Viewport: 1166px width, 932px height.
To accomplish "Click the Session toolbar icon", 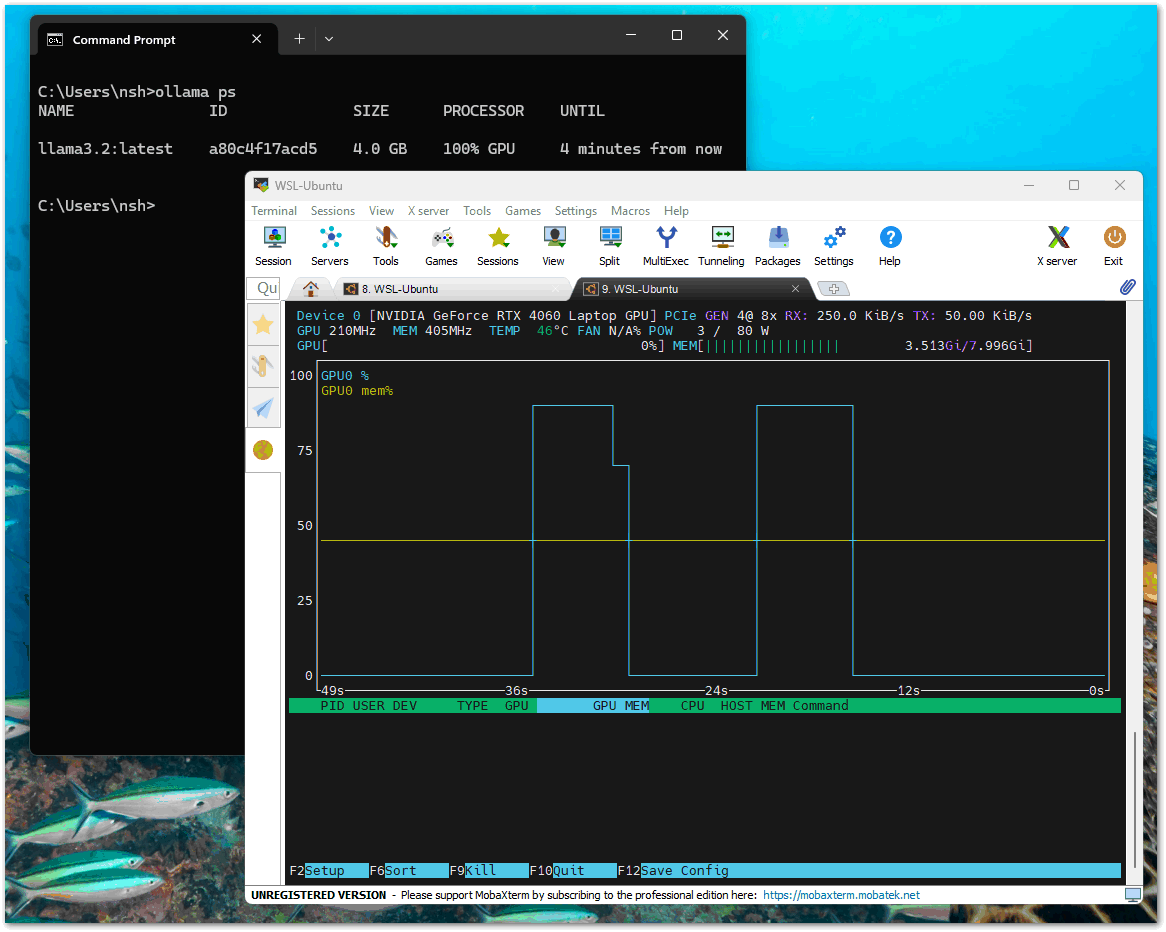I will [273, 246].
